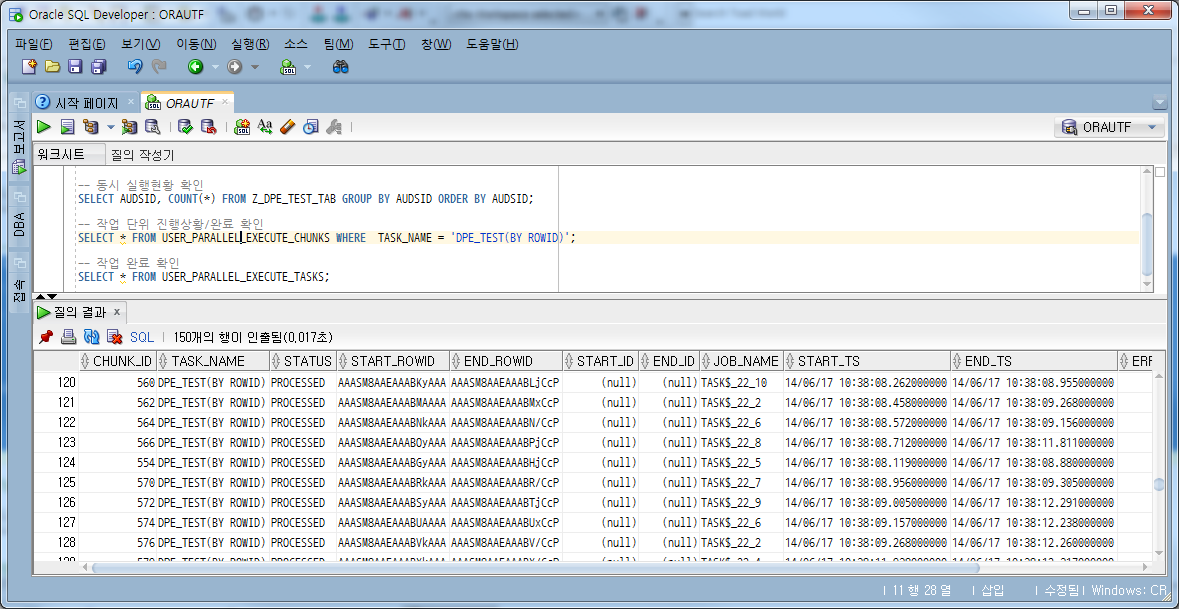
Task: Click the Unshared SQL Worksheet icon
Action: click(x=241, y=127)
